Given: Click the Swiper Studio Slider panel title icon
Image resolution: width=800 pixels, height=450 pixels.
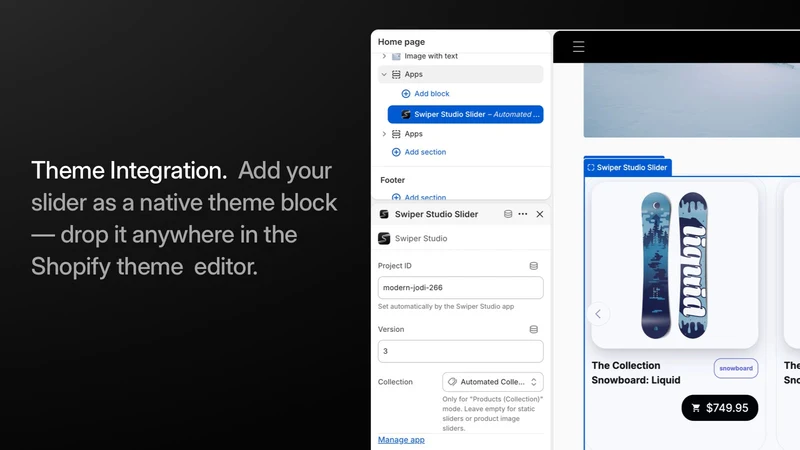Looking at the screenshot, I should point(384,214).
